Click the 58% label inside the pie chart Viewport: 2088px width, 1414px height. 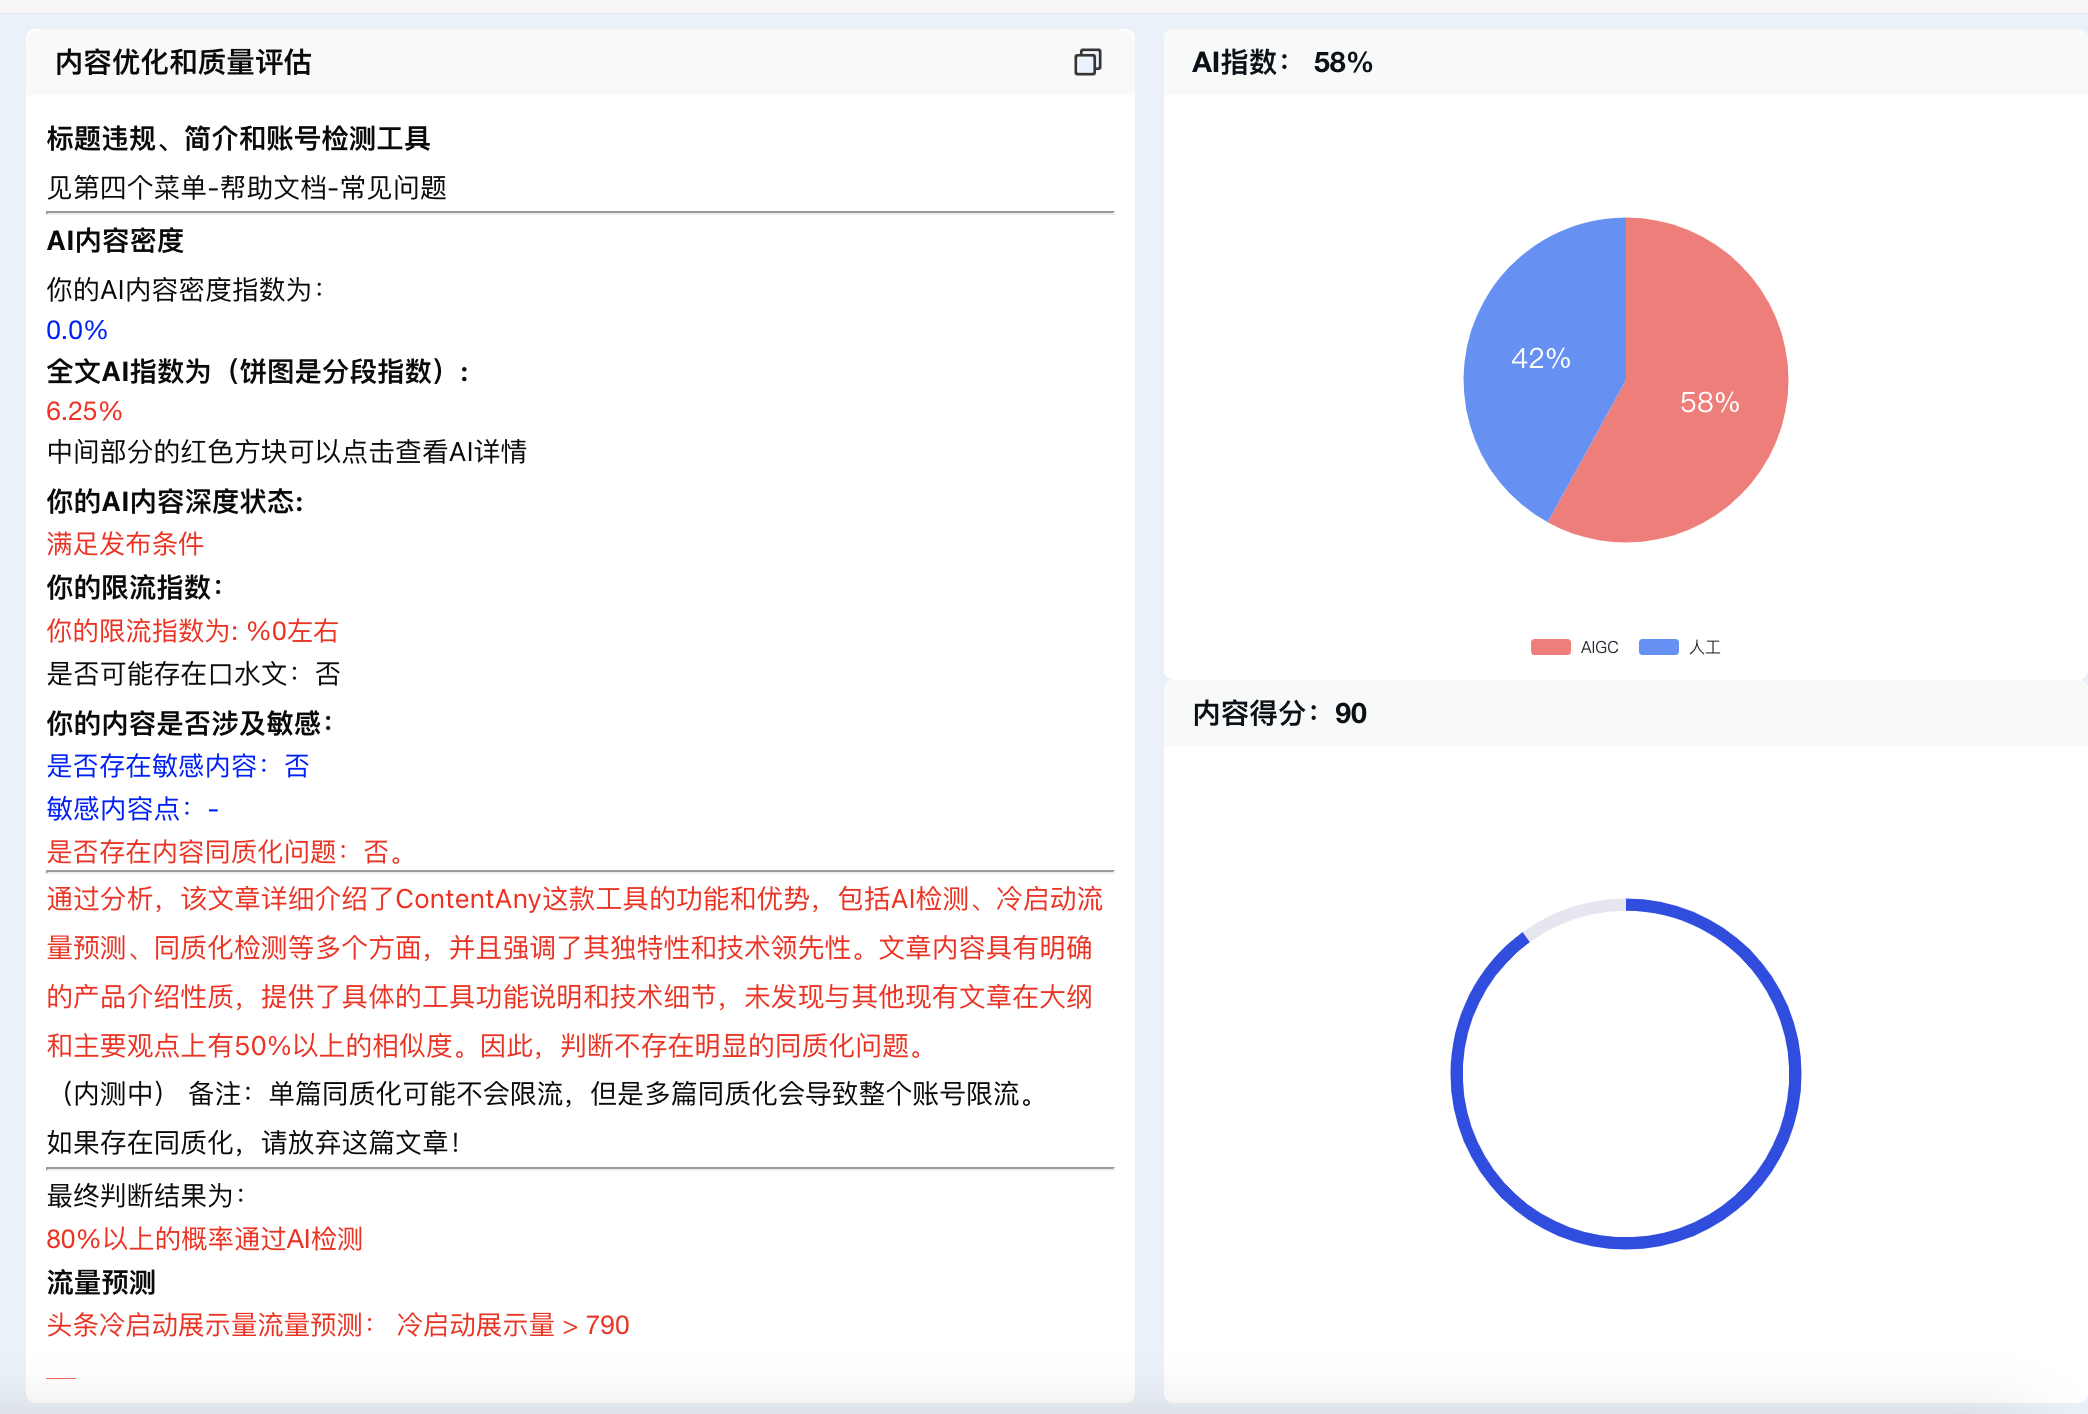(x=1709, y=404)
